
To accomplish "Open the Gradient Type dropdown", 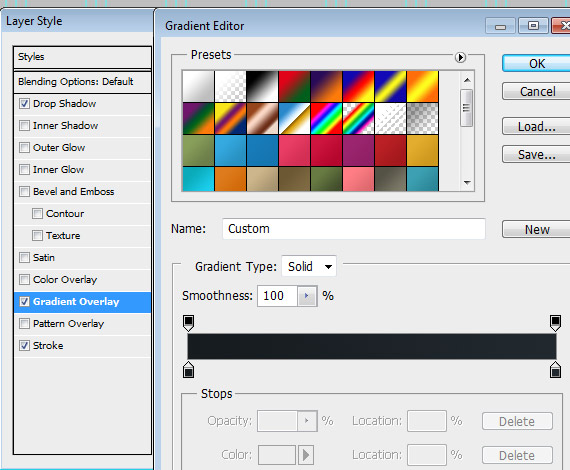I will 309,266.
